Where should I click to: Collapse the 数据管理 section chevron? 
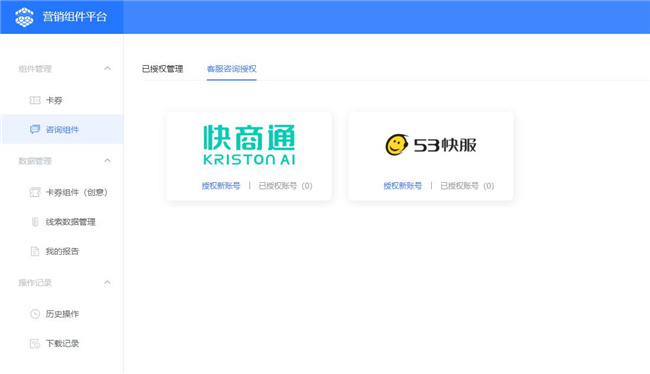[x=107, y=160]
